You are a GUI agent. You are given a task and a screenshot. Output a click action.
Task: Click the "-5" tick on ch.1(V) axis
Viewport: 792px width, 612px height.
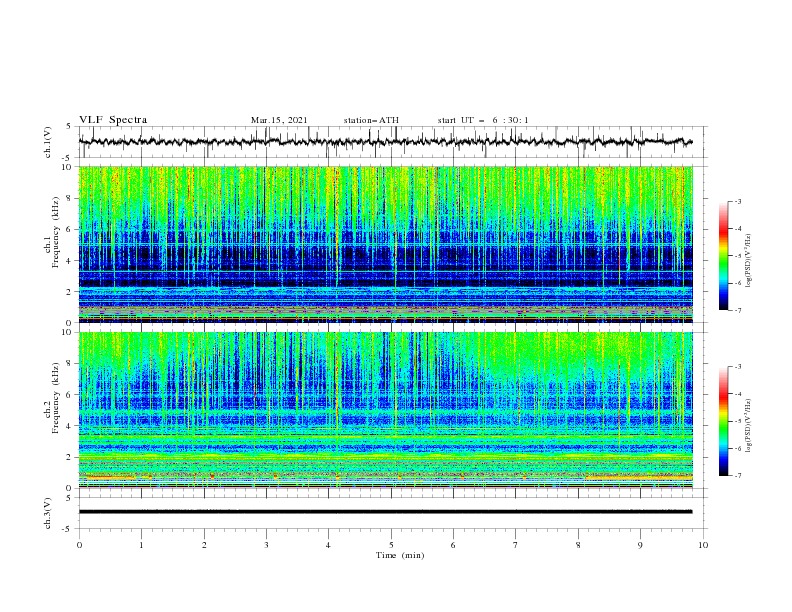68,158
